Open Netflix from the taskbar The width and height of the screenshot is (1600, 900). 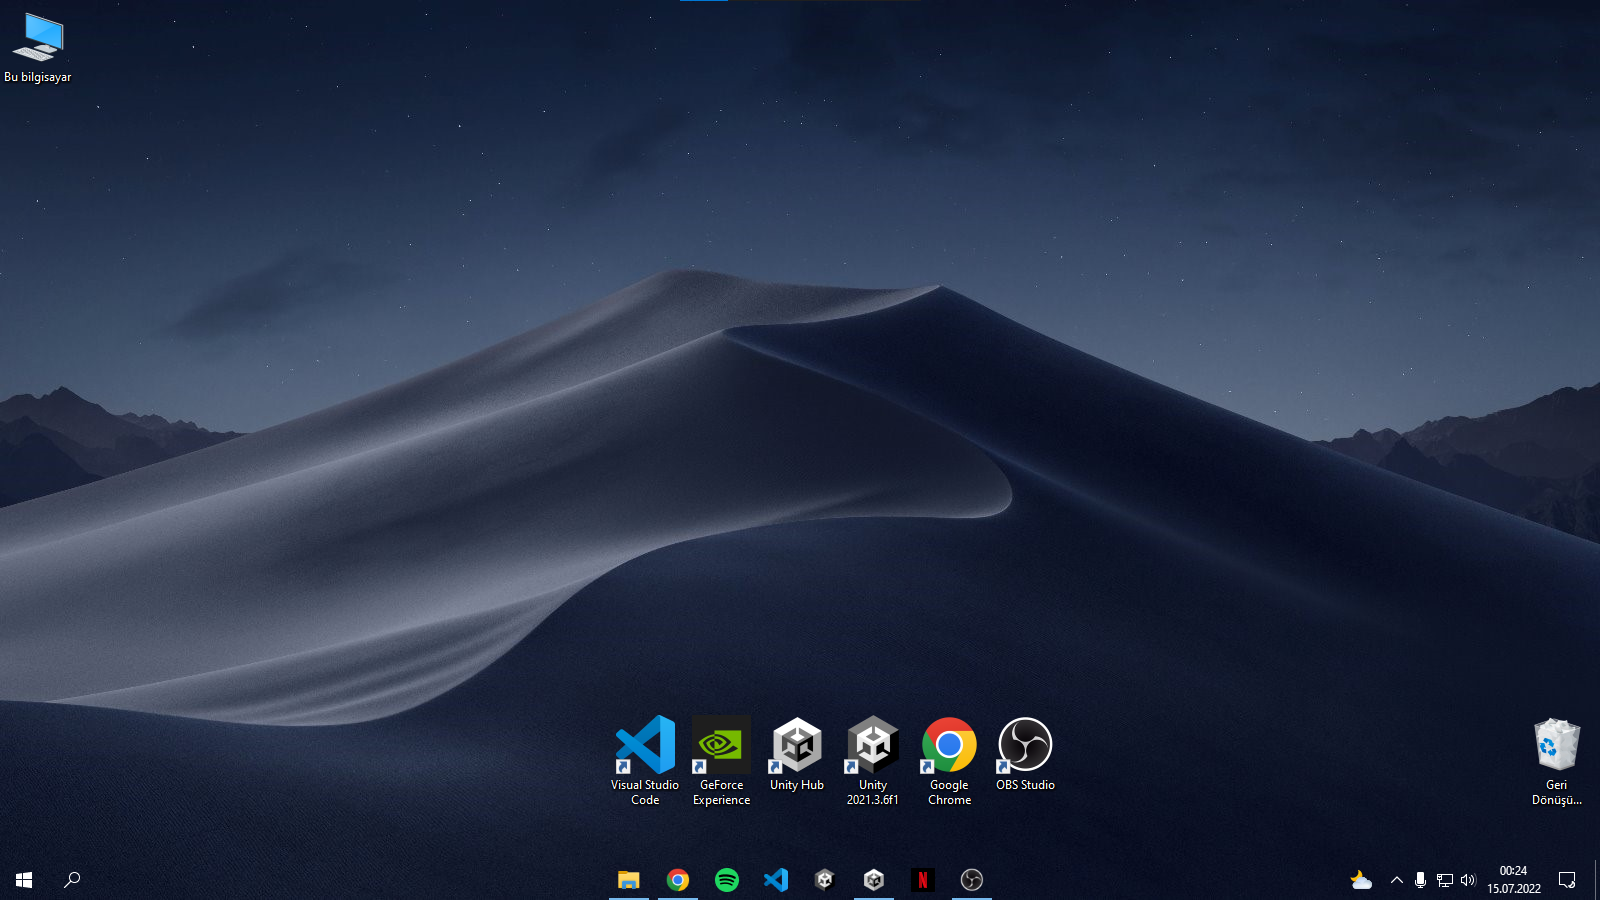(x=923, y=880)
